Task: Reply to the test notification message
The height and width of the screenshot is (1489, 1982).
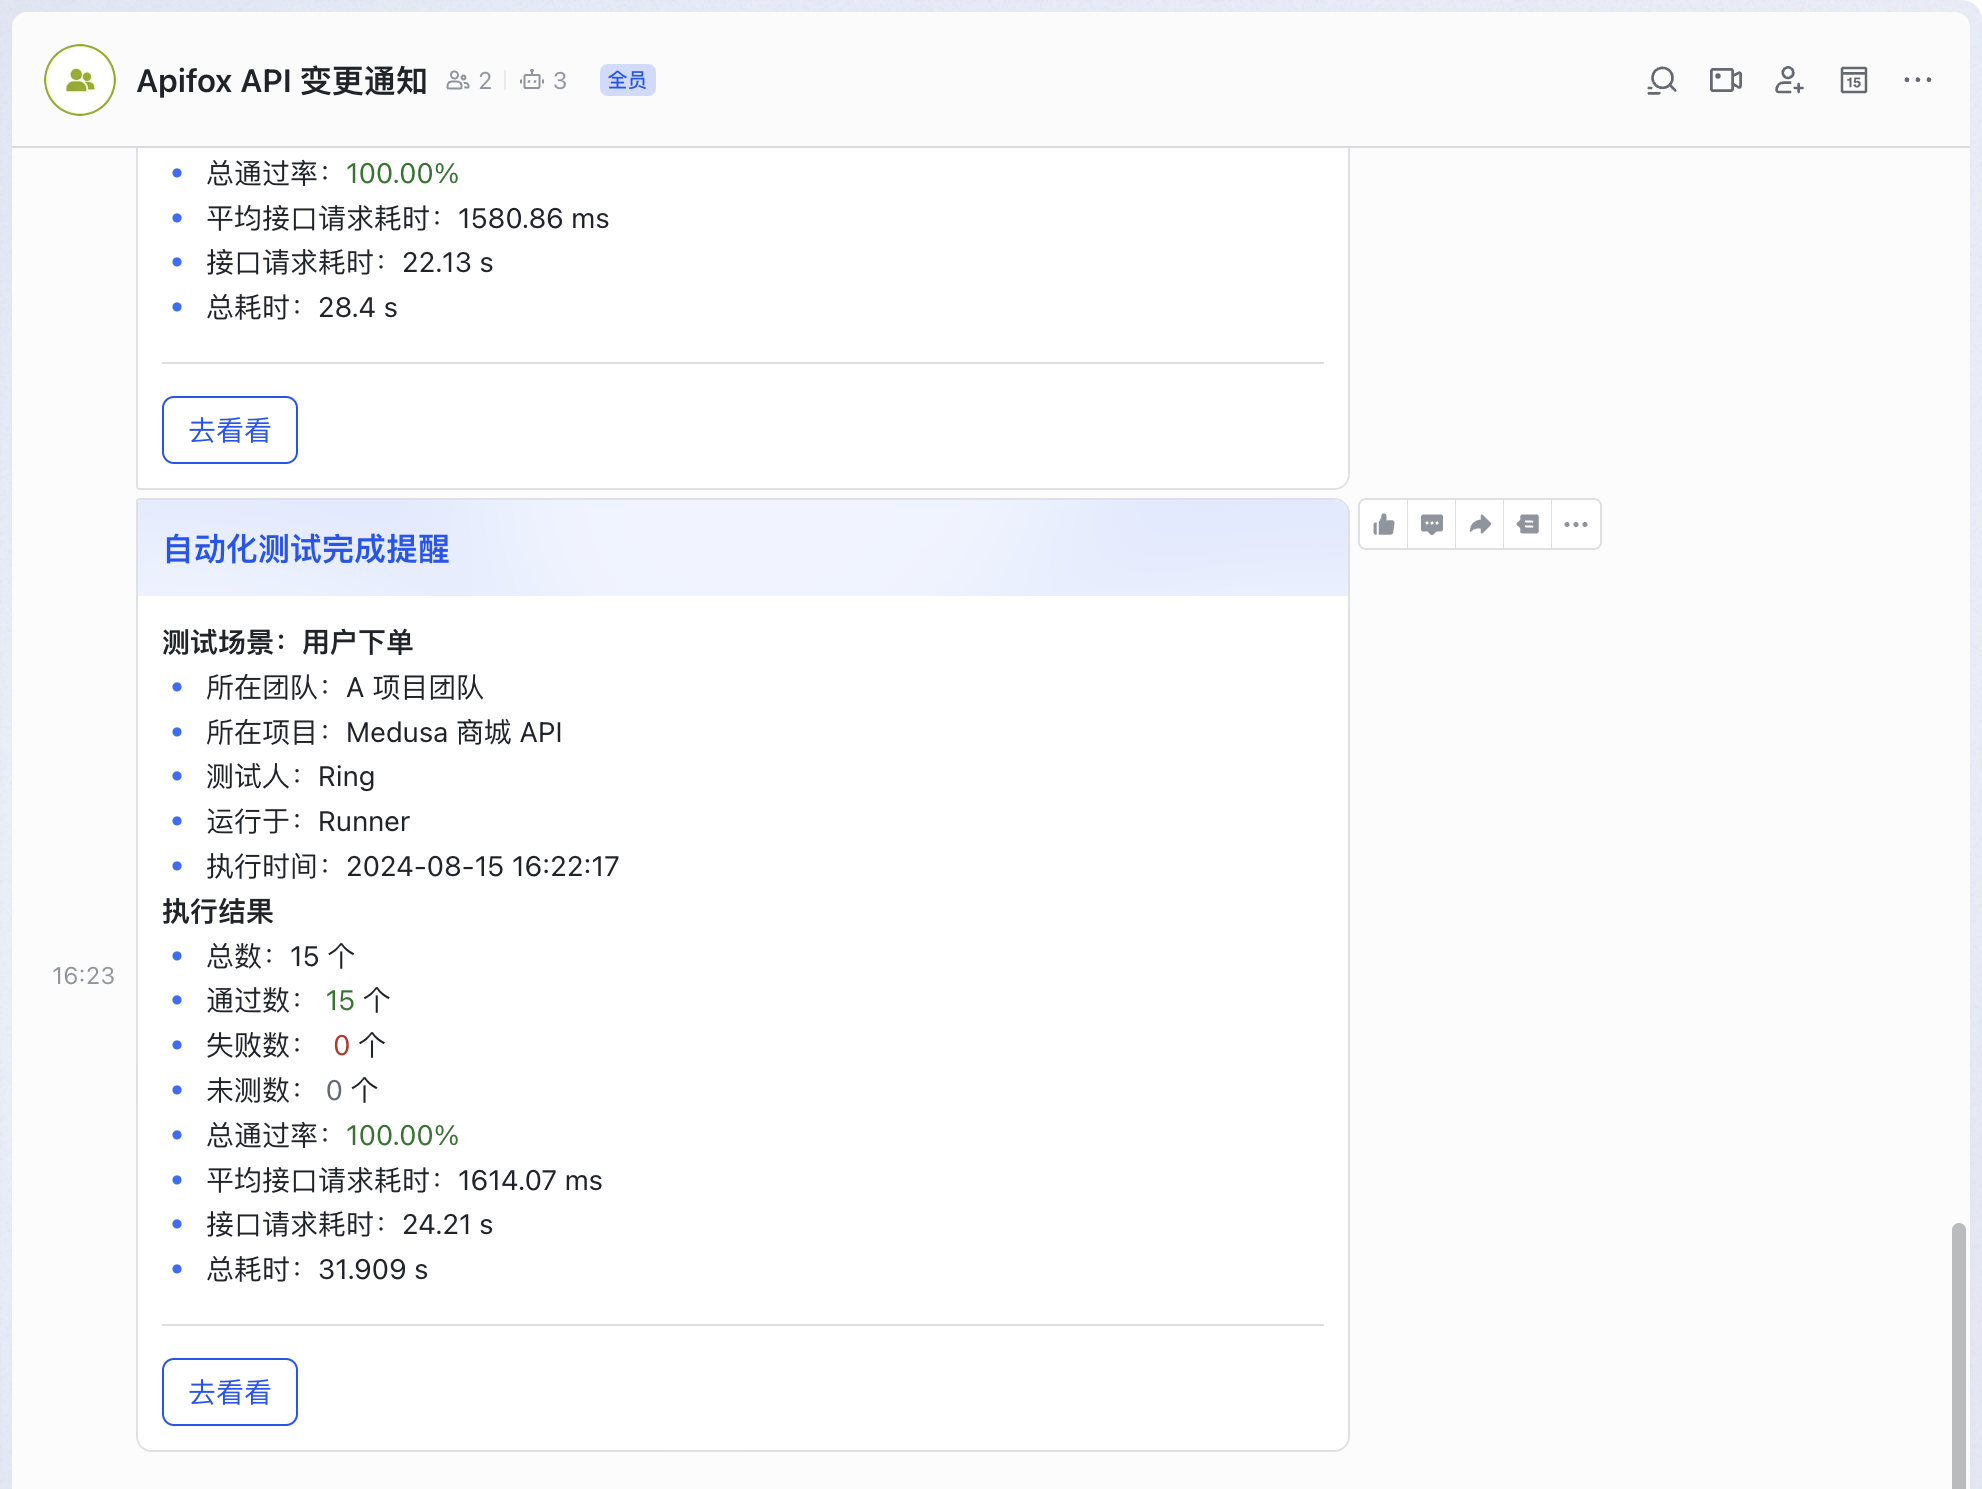Action: pos(1431,523)
